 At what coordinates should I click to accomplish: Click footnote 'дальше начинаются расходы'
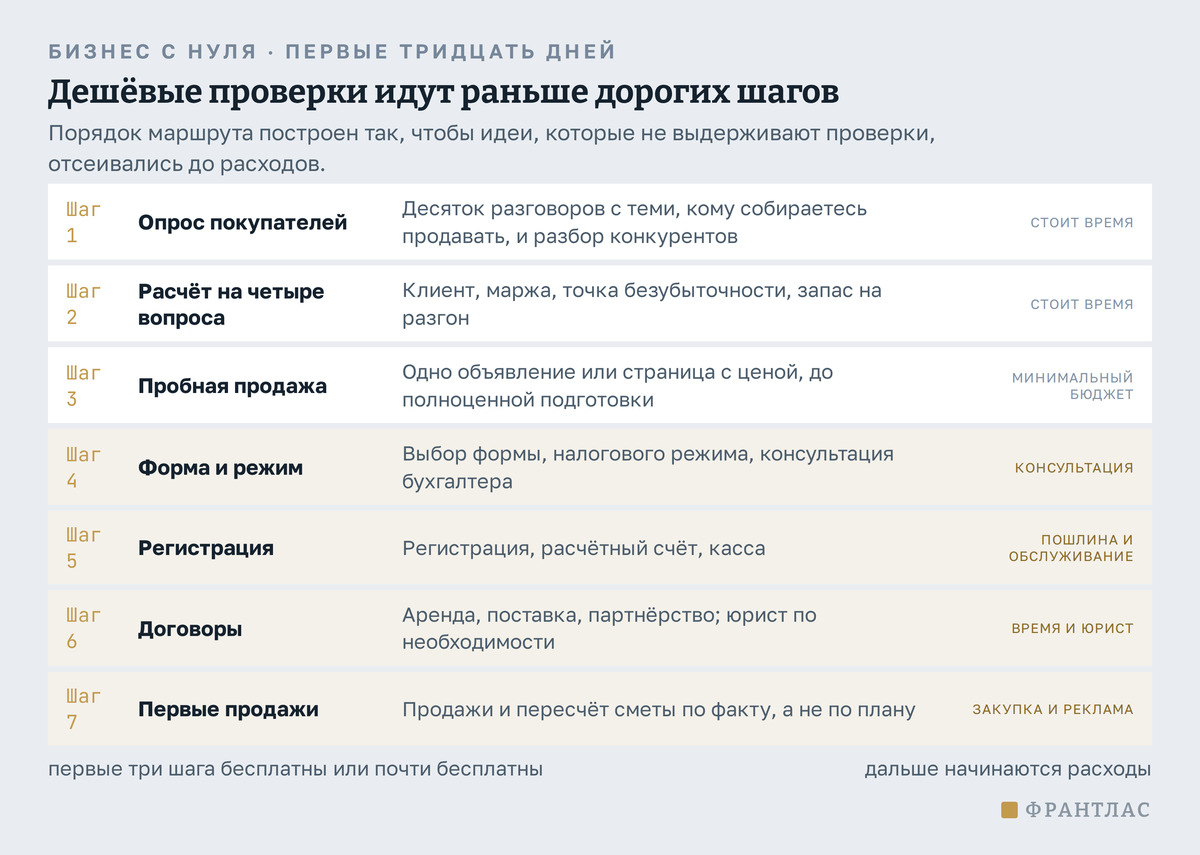click(1008, 771)
